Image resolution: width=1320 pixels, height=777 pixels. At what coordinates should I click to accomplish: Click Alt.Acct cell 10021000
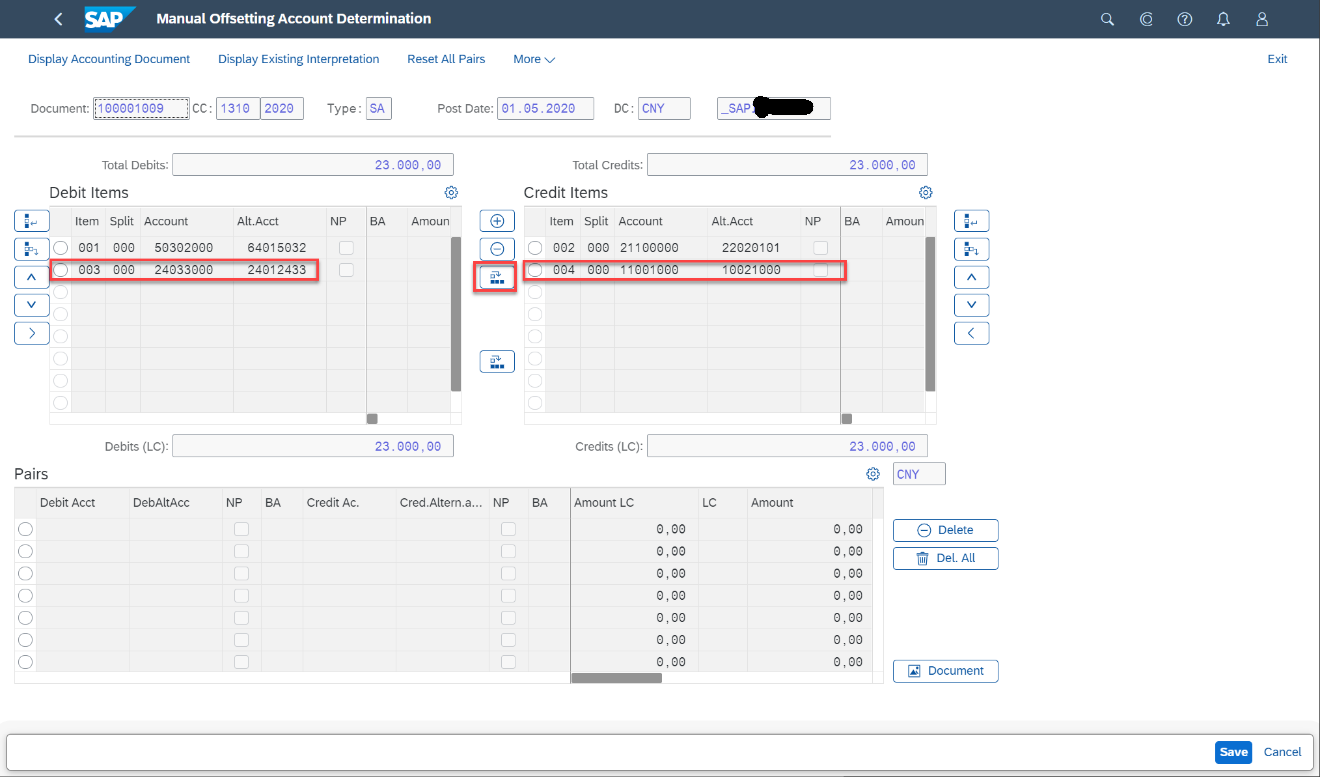point(754,270)
